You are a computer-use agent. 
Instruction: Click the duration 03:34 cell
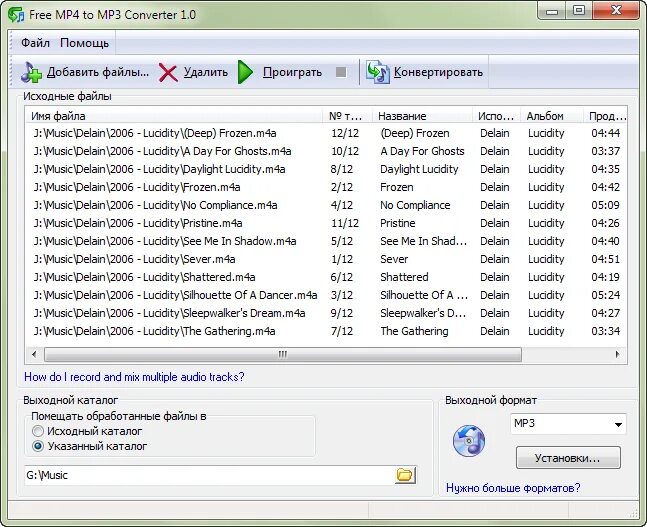click(x=605, y=331)
